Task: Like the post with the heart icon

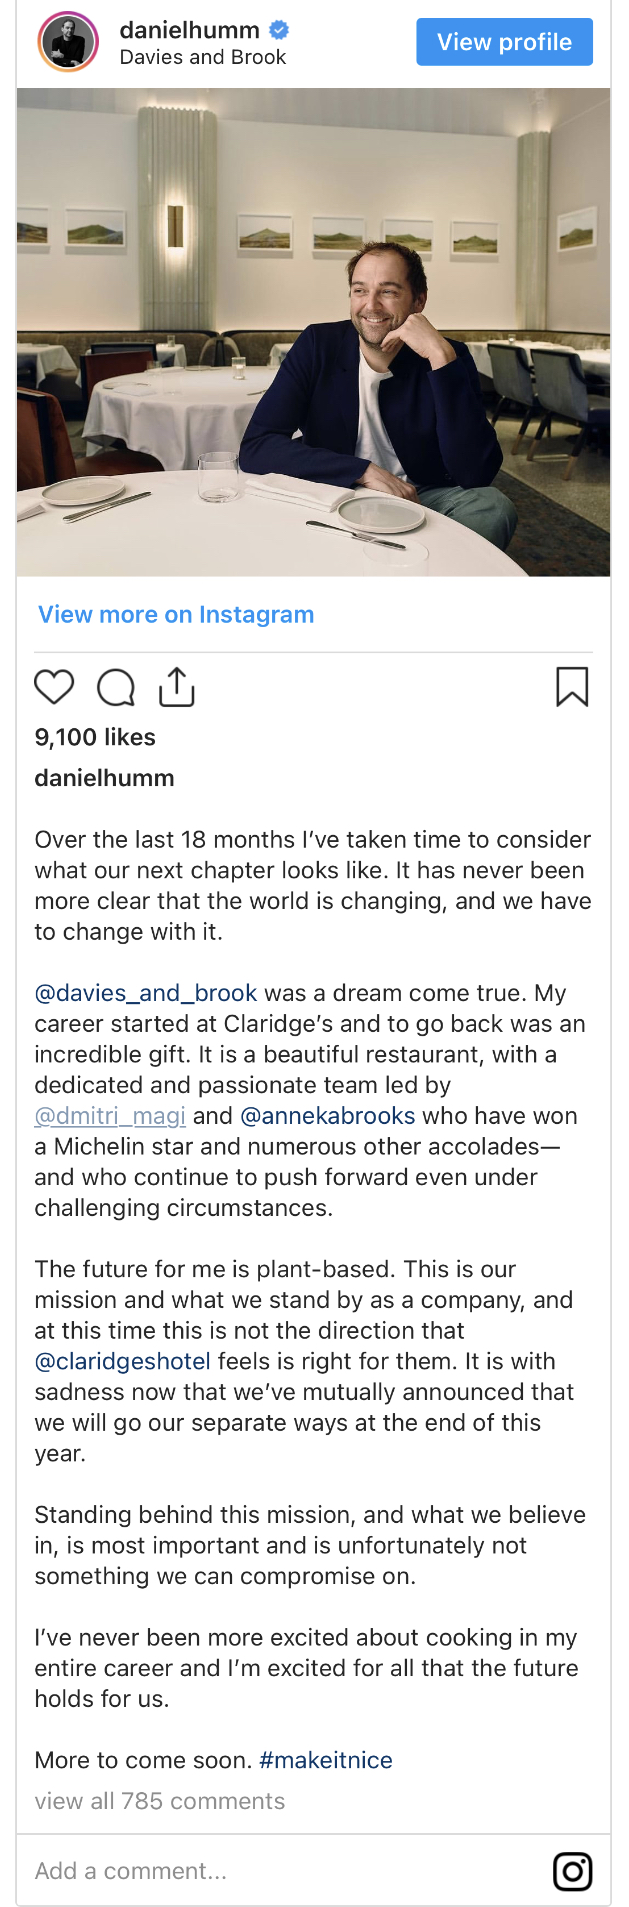Action: pyautogui.click(x=54, y=687)
